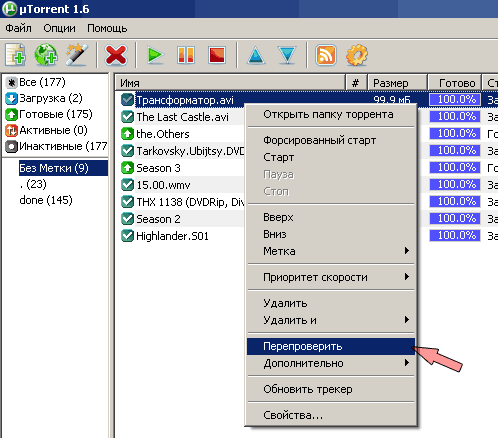This screenshot has height=438, width=498.
Task: Select the 15.00.wmv torrent
Action: [x=163, y=185]
